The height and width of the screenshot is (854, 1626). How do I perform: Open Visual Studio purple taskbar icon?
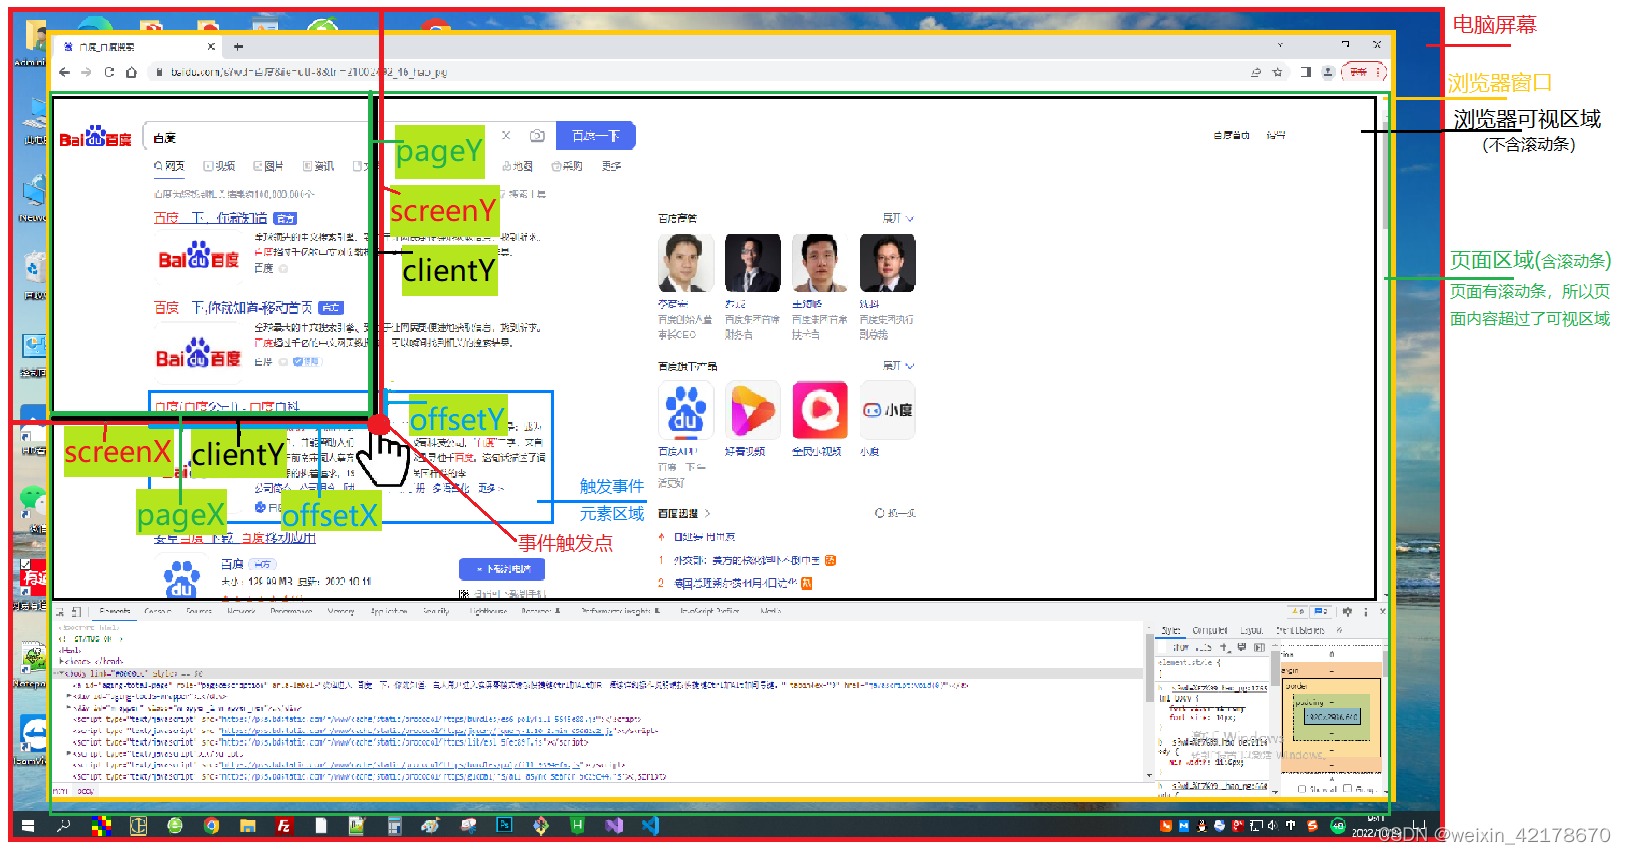[614, 826]
